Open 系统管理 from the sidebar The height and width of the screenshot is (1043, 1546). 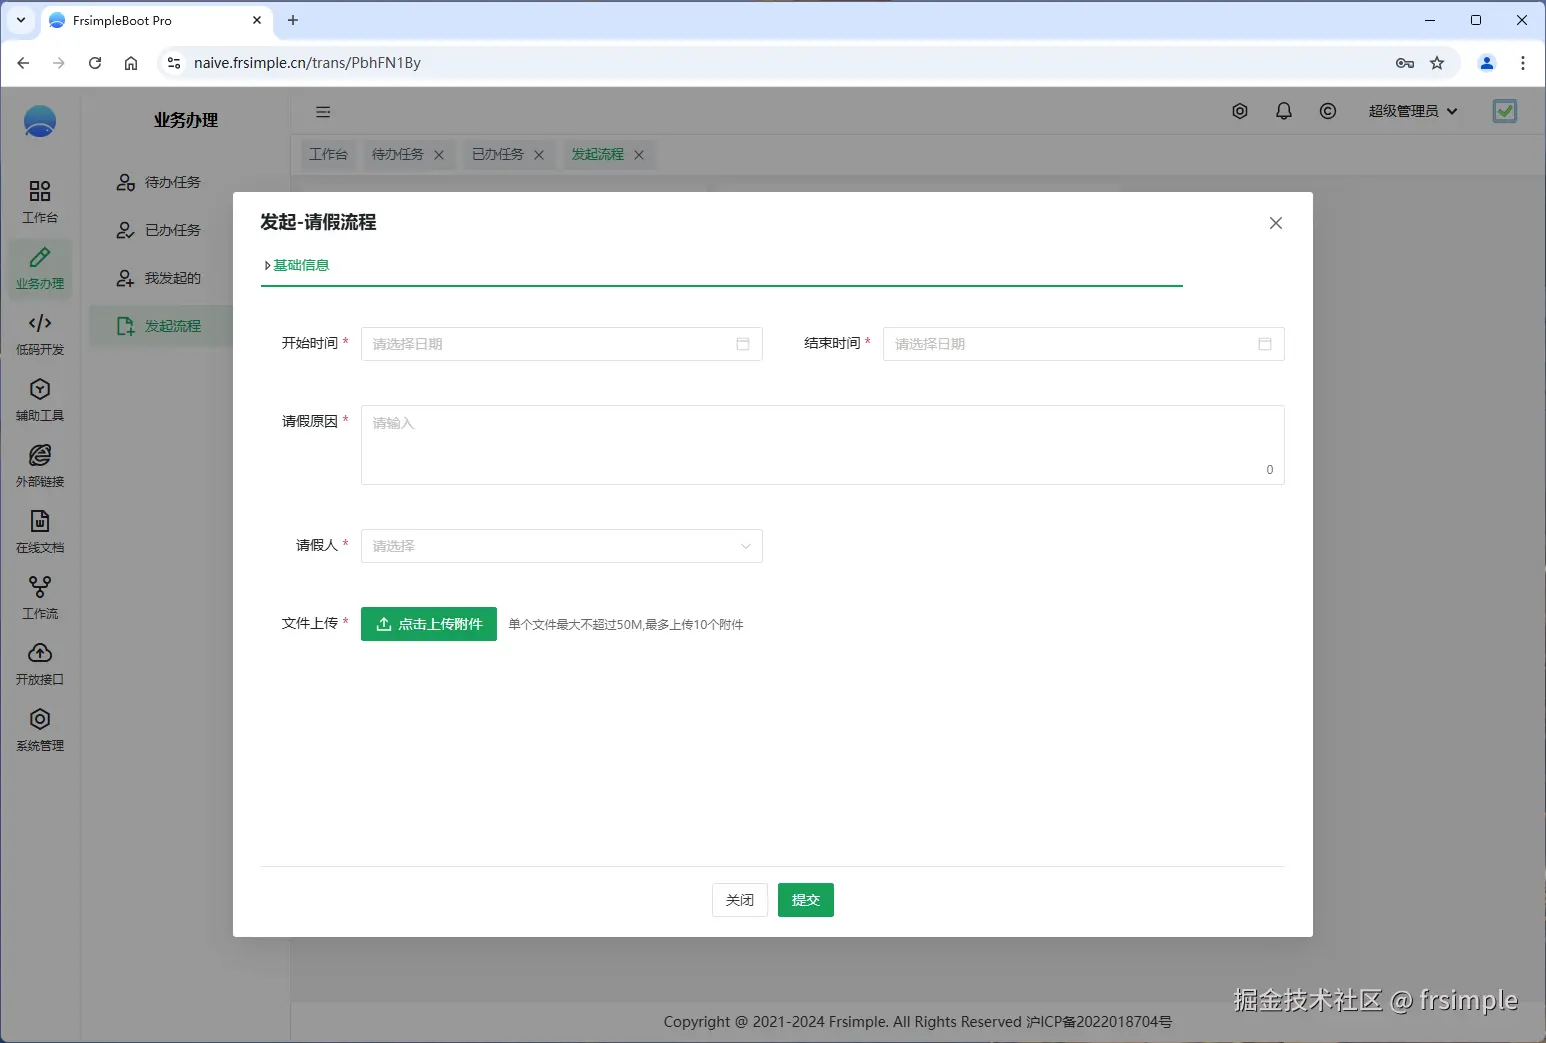pos(39,729)
